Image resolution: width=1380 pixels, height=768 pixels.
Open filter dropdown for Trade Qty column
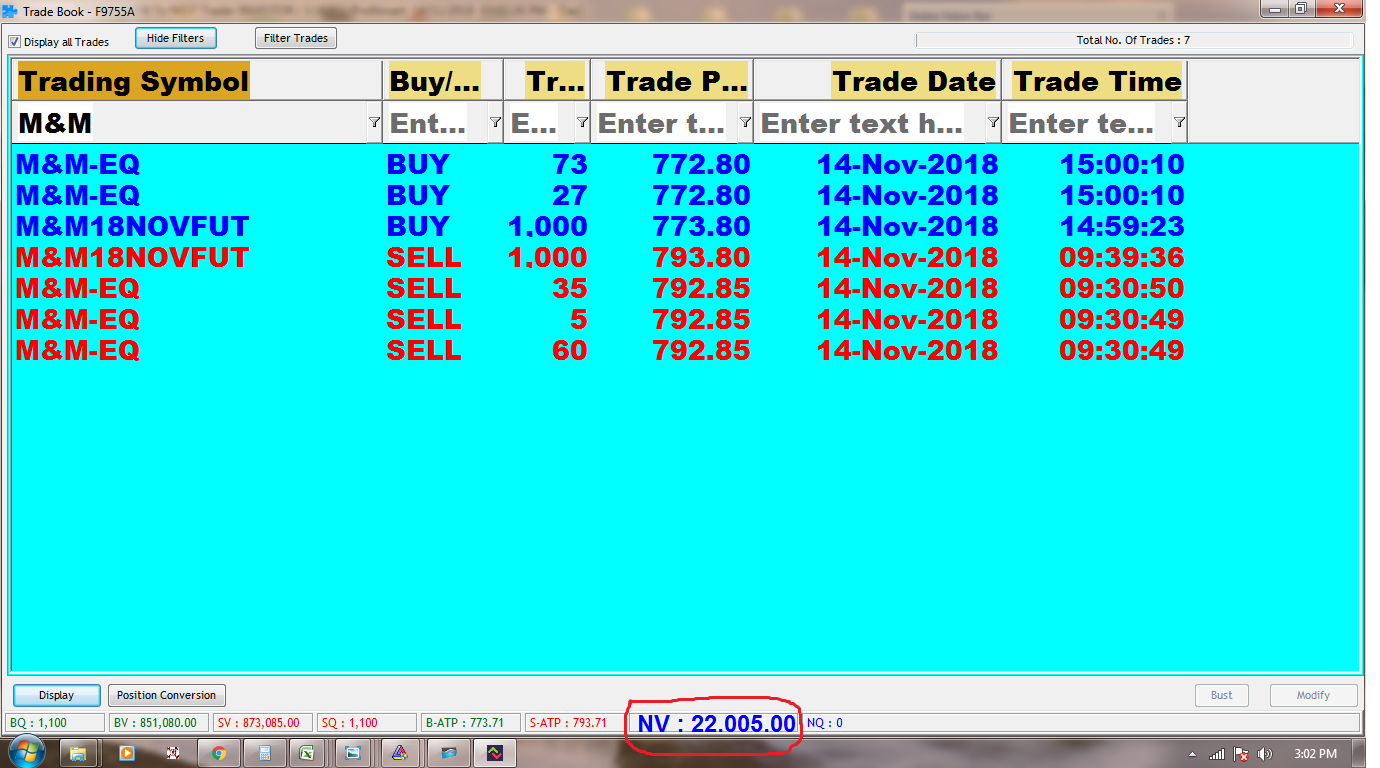[582, 122]
